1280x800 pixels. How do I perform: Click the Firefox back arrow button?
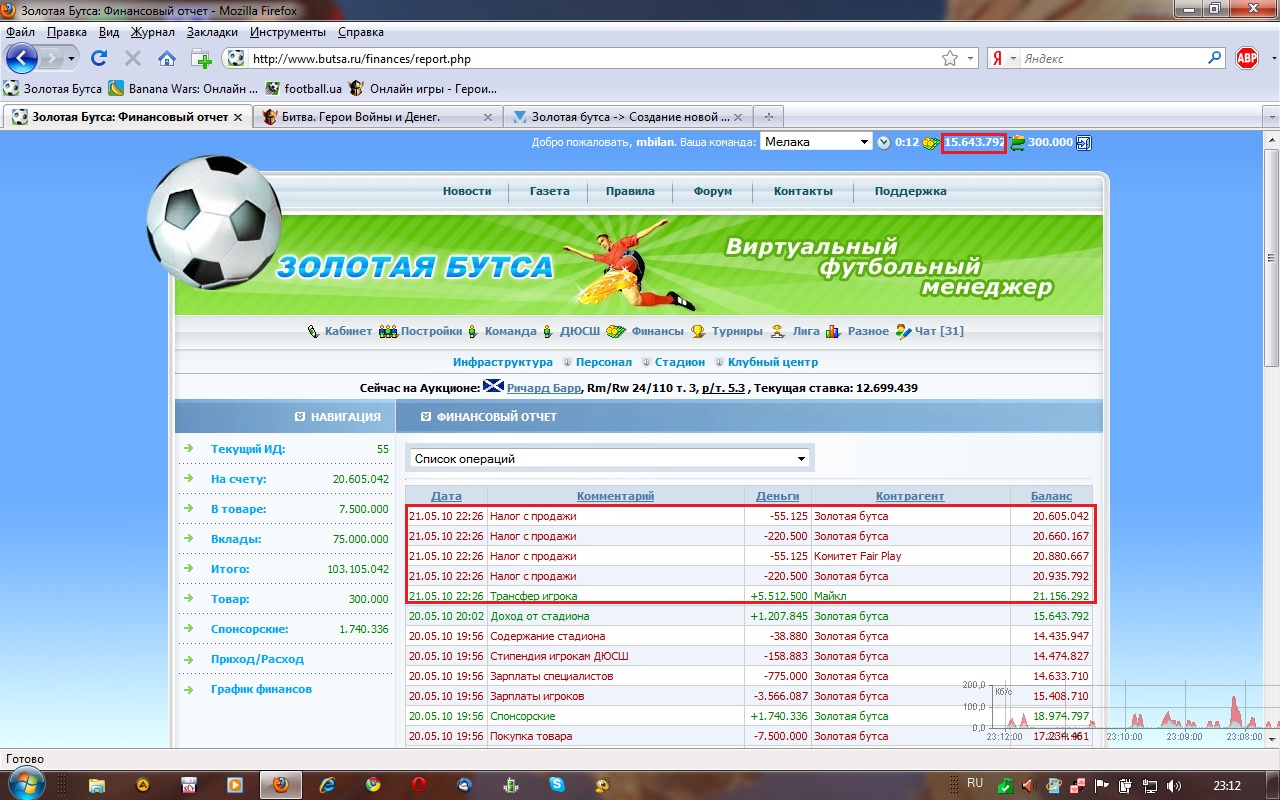click(22, 58)
